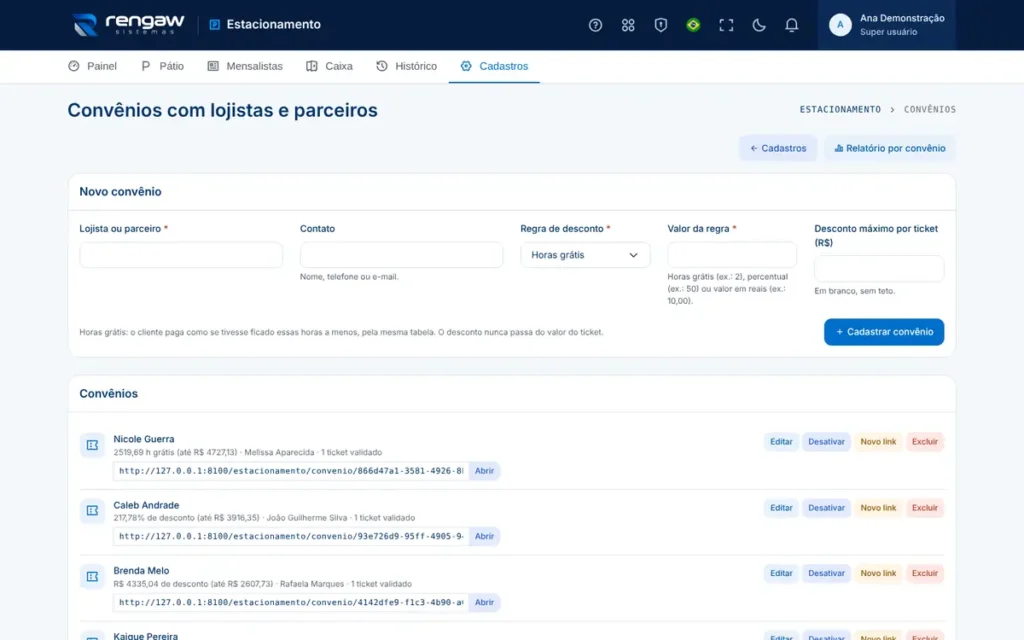The width and height of the screenshot is (1024, 640).
Task: Open Brenda Melo convênio link
Action: 484,602
